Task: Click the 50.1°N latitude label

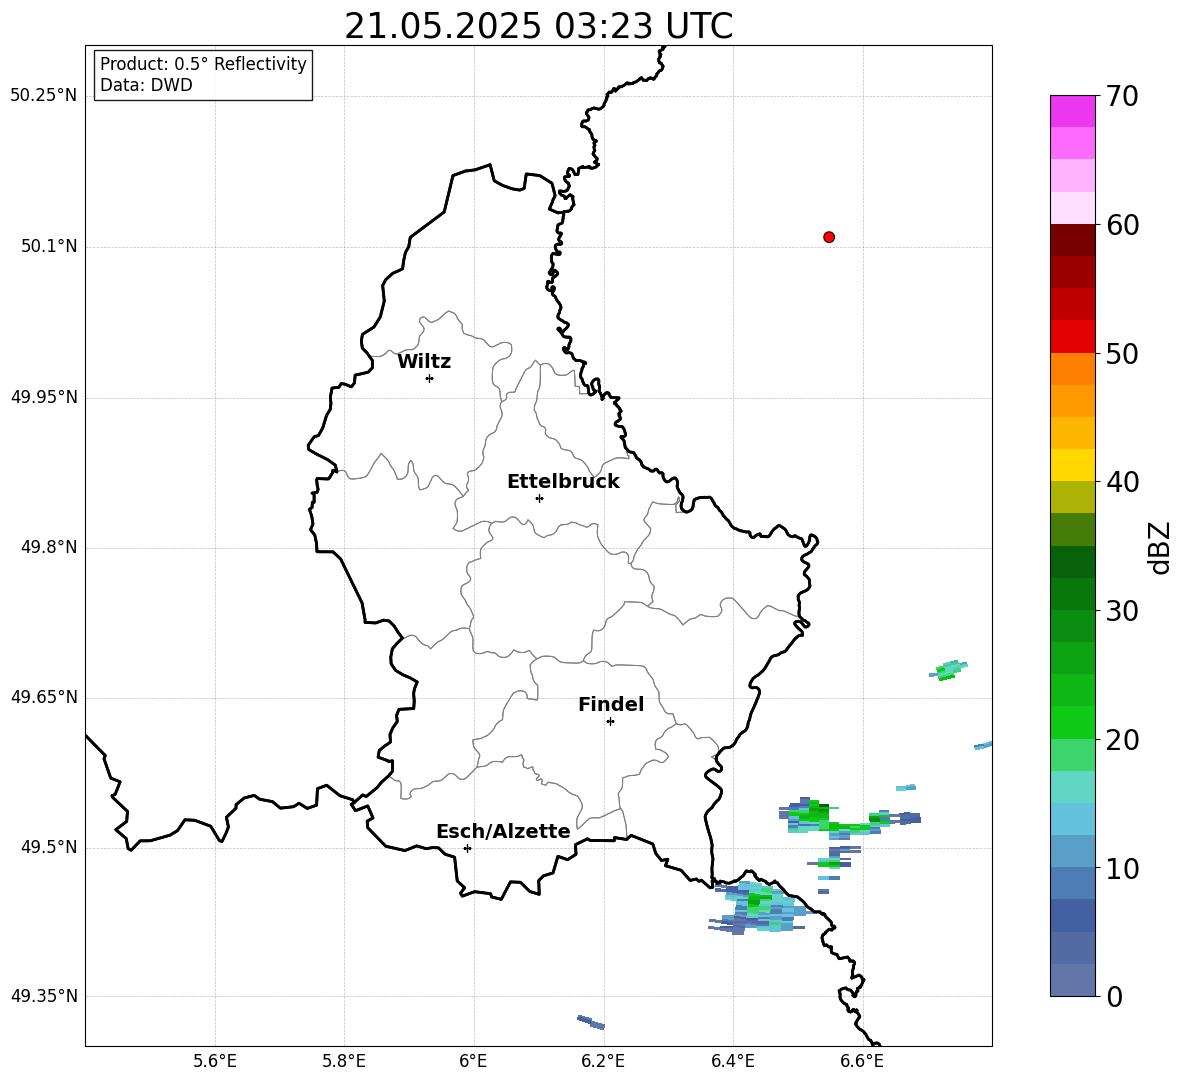Action: 49,246
